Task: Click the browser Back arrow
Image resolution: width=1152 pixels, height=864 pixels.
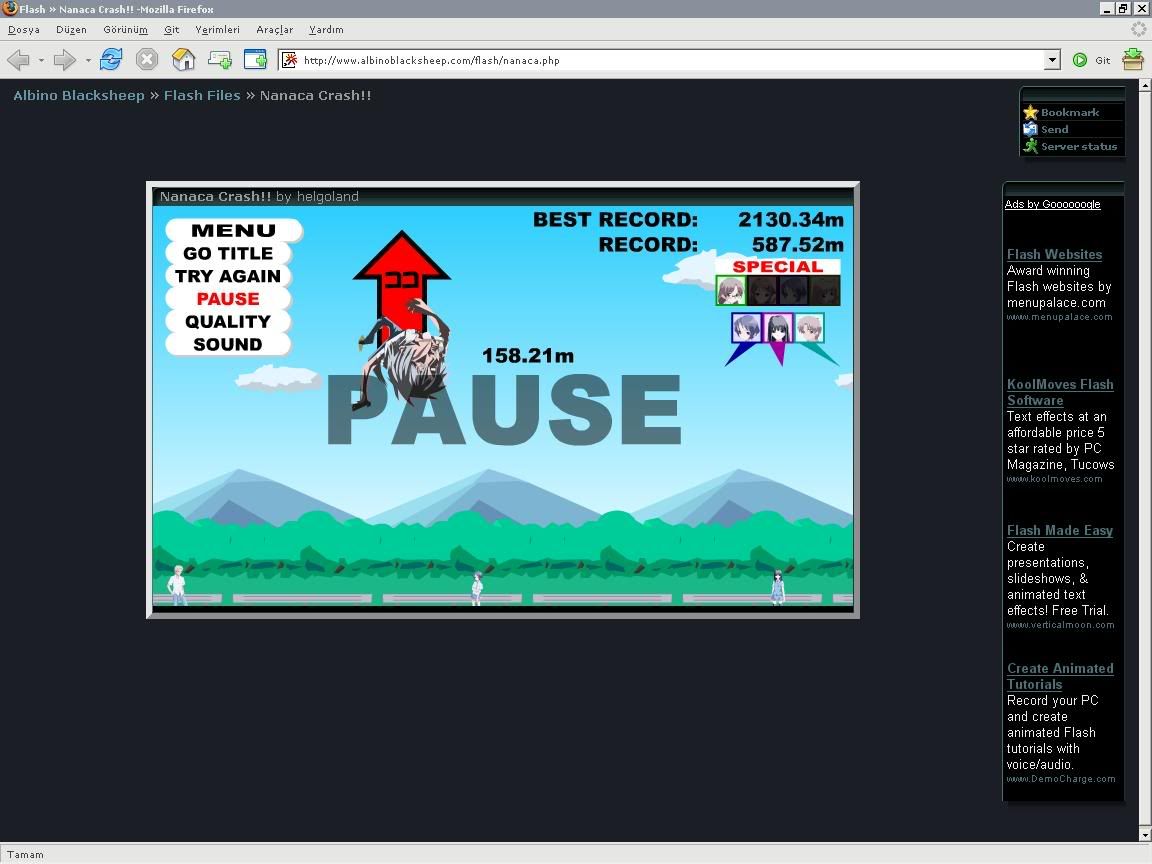Action: click(x=18, y=60)
